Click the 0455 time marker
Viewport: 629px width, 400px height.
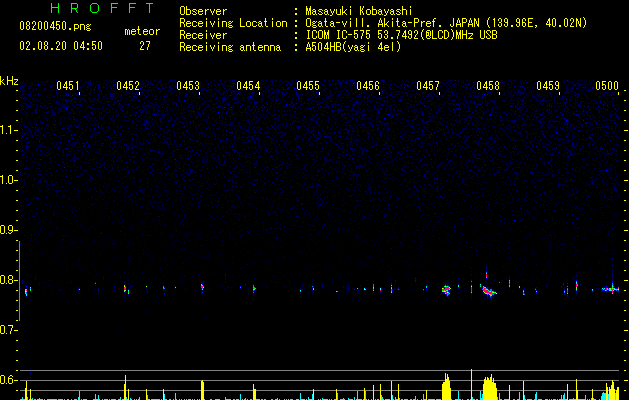pos(308,86)
